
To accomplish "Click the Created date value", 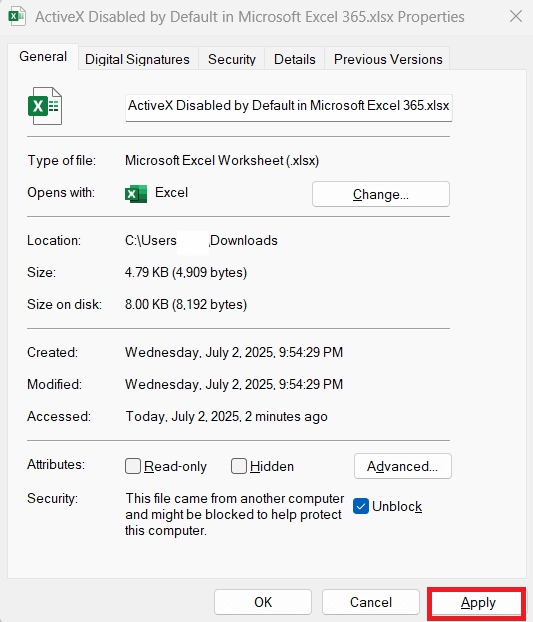I will (x=234, y=352).
